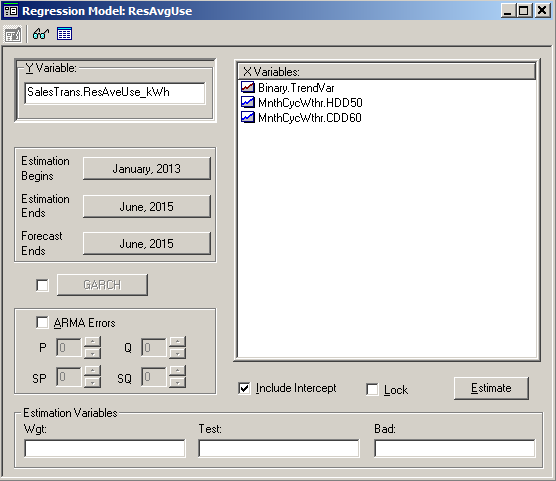
Task: Click the Bad estimation variable field
Action: [x=455, y=448]
